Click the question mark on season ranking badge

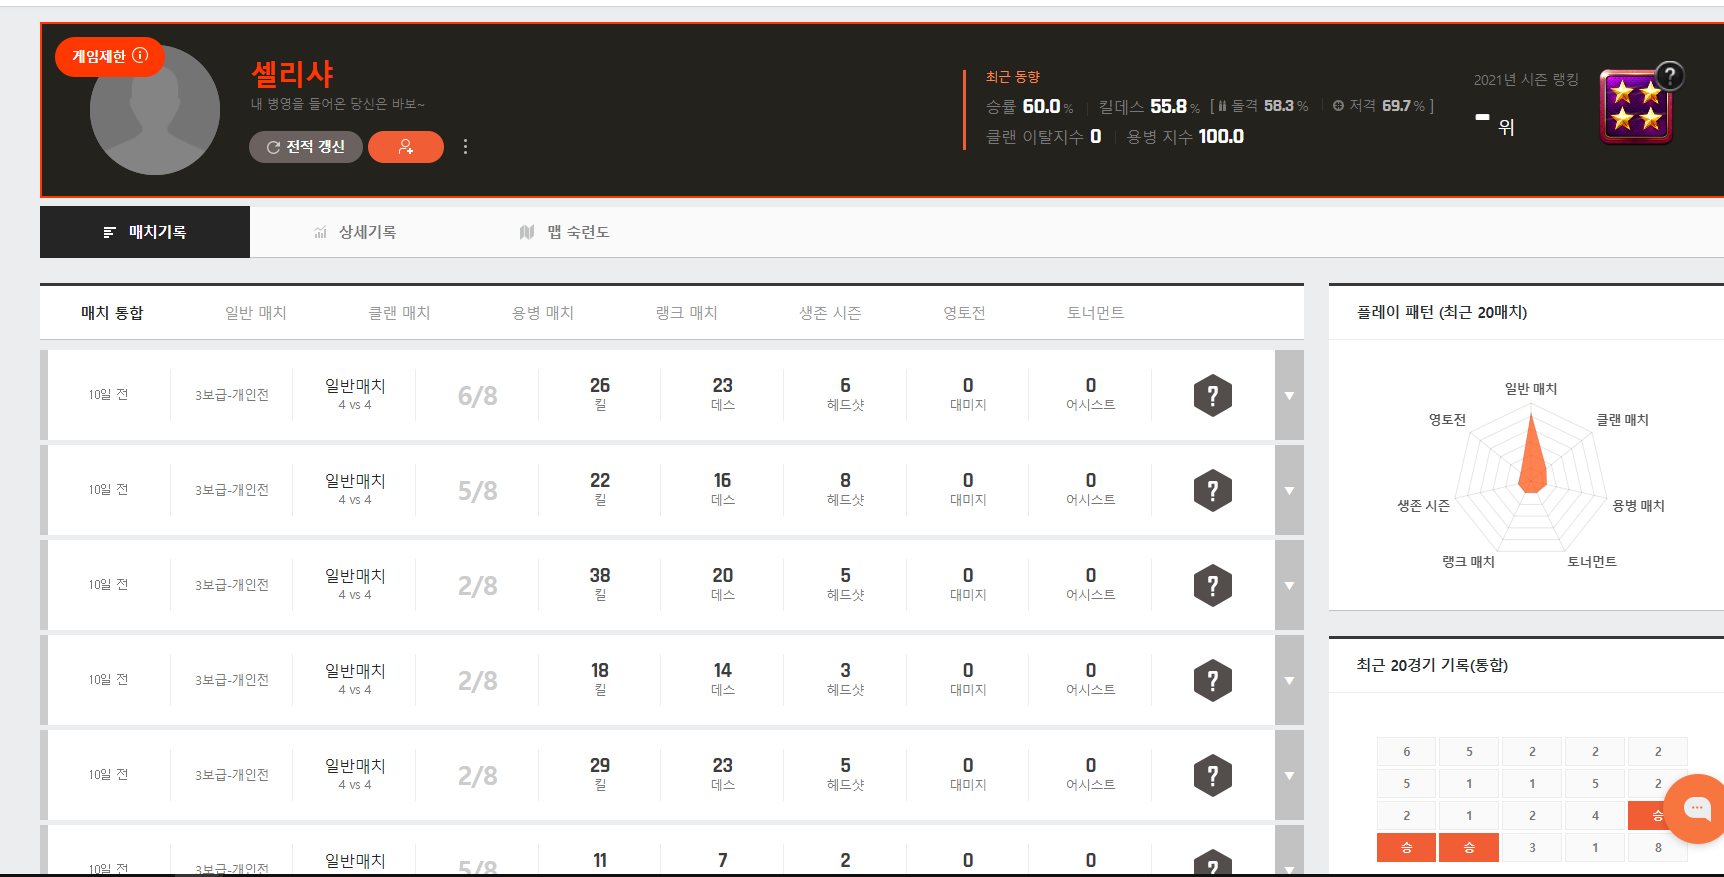coord(1669,76)
